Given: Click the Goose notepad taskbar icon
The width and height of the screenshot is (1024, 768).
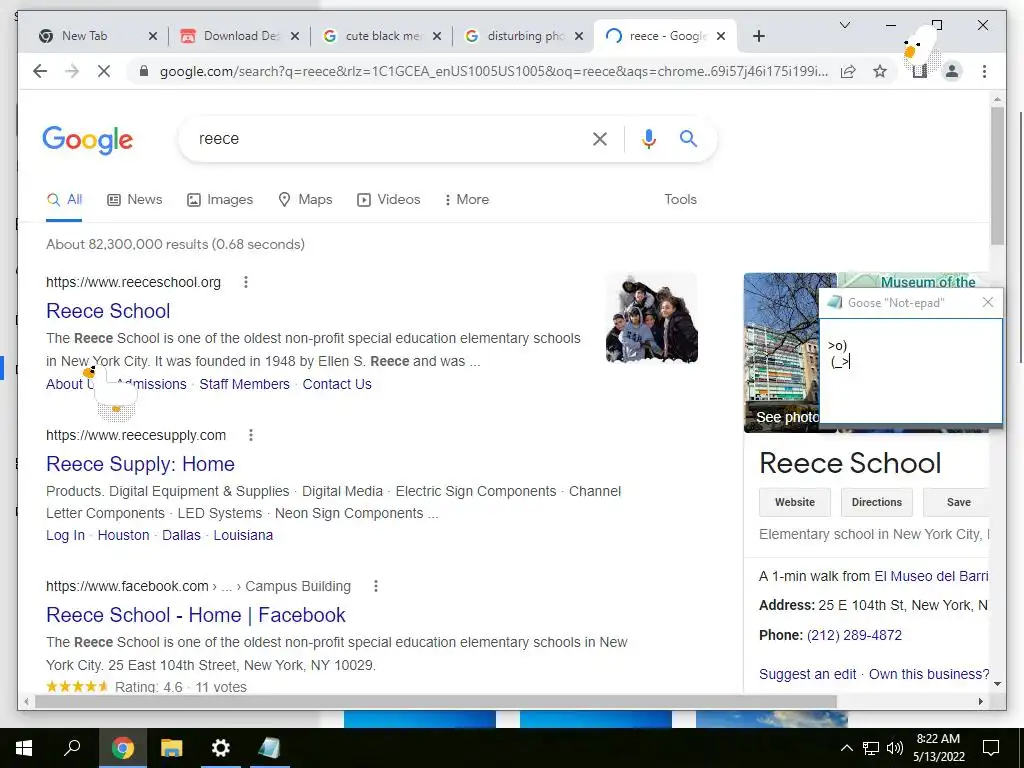Looking at the screenshot, I should tap(270, 748).
